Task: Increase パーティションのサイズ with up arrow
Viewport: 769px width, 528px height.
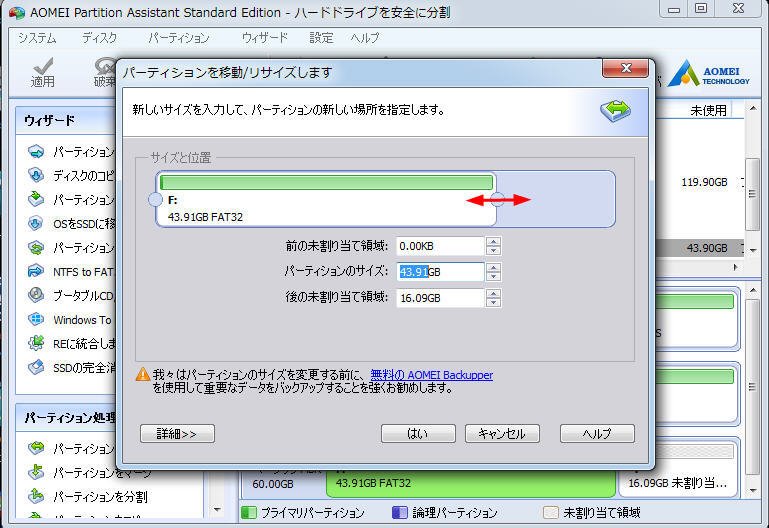Action: pyautogui.click(x=493, y=267)
